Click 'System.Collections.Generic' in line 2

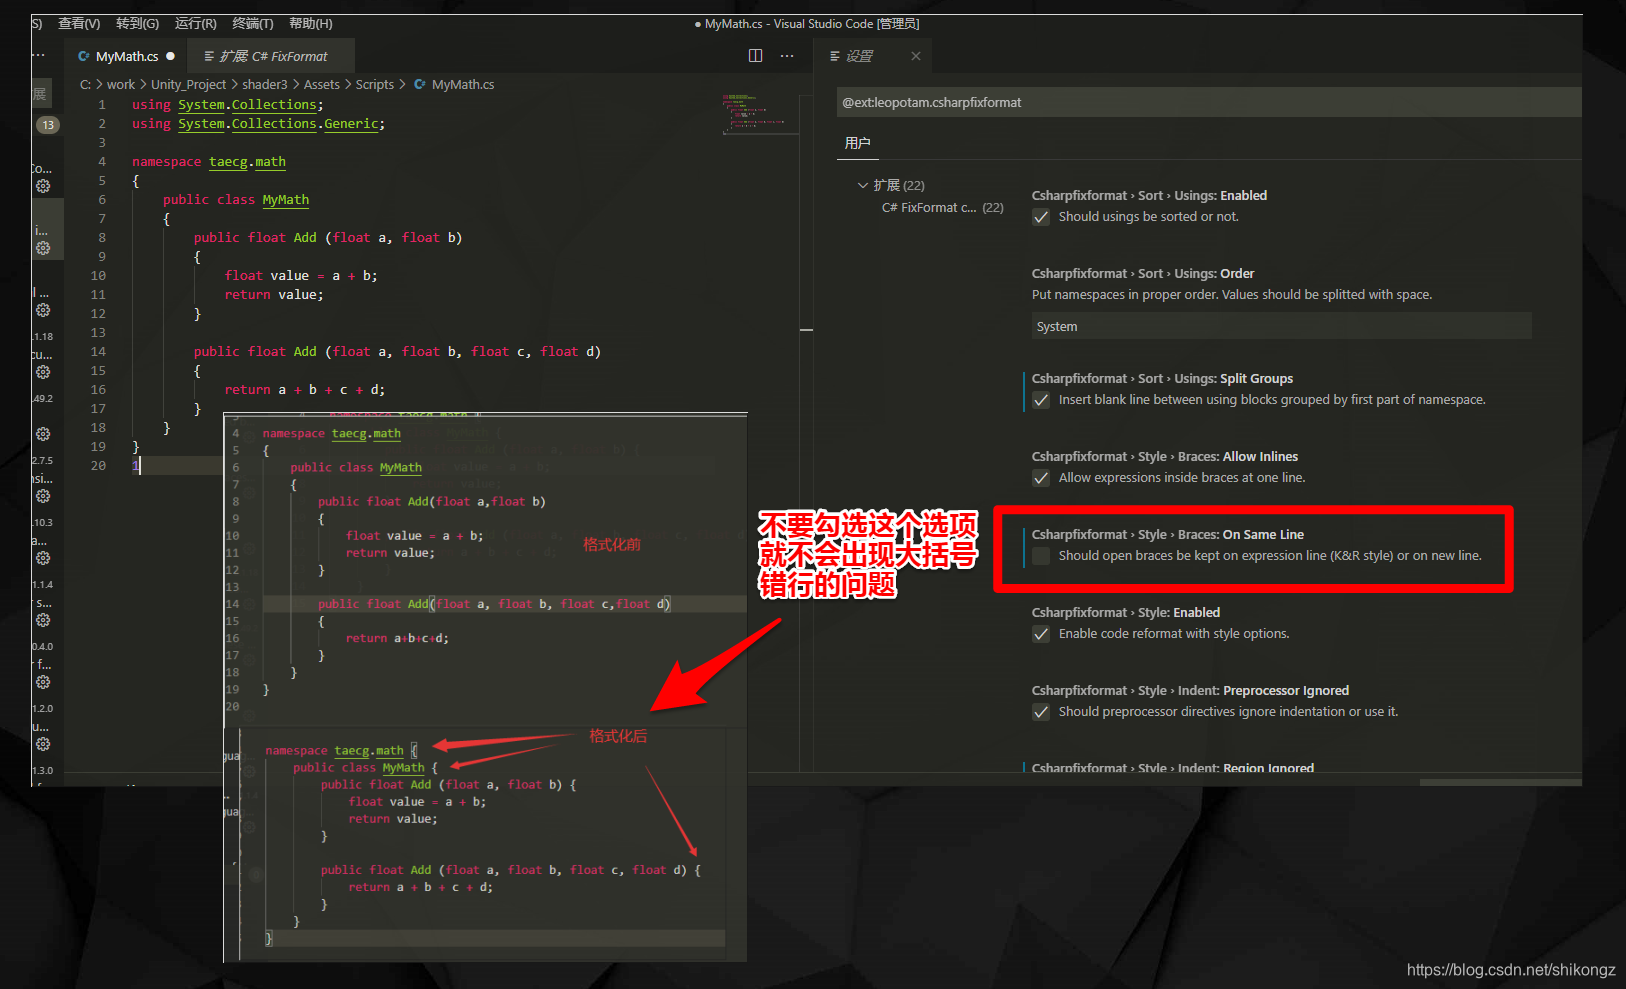pos(278,124)
